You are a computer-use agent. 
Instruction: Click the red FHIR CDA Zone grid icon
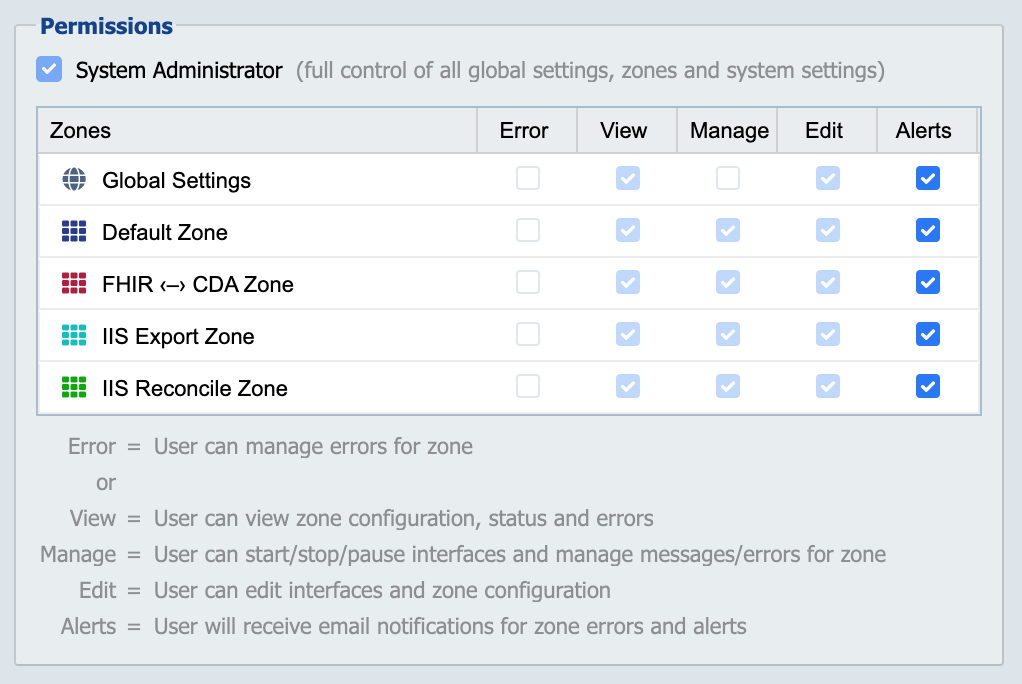tap(74, 283)
